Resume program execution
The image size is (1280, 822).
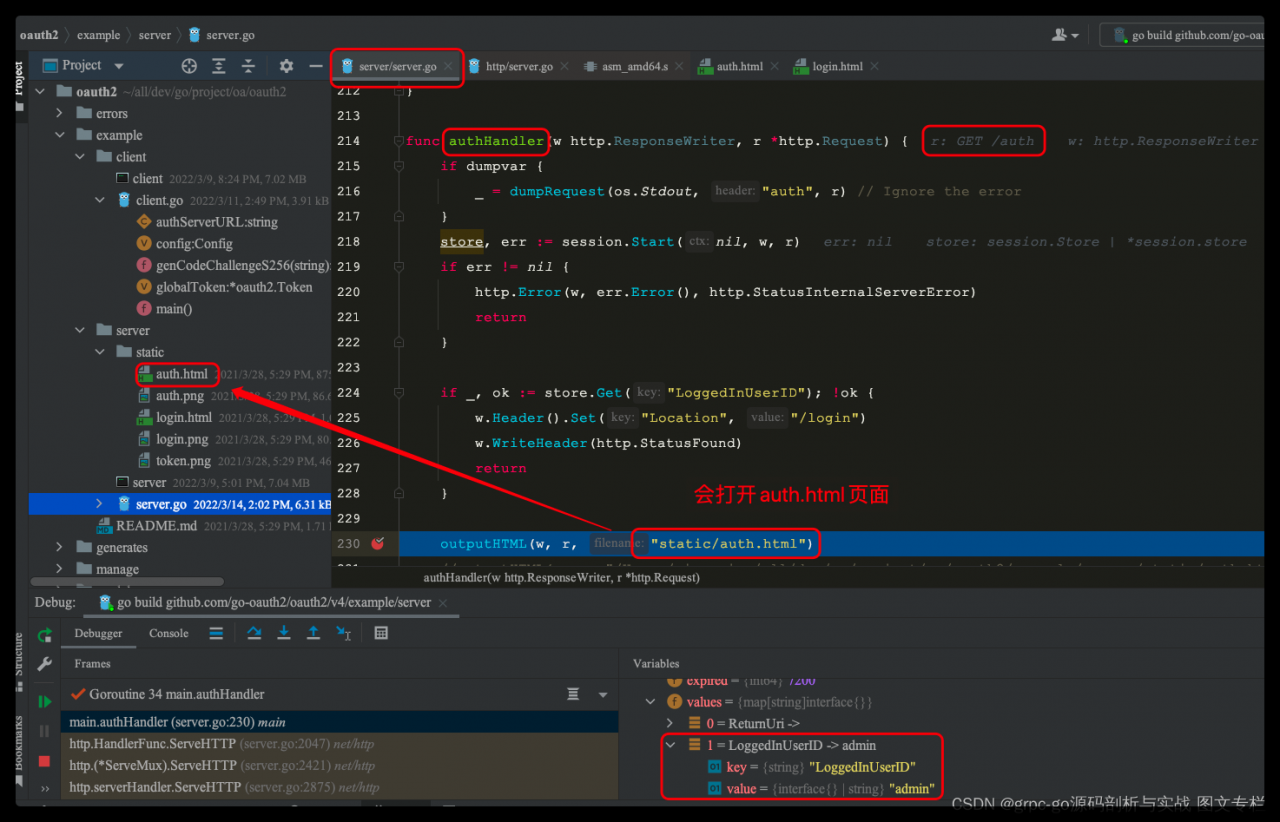[44, 702]
